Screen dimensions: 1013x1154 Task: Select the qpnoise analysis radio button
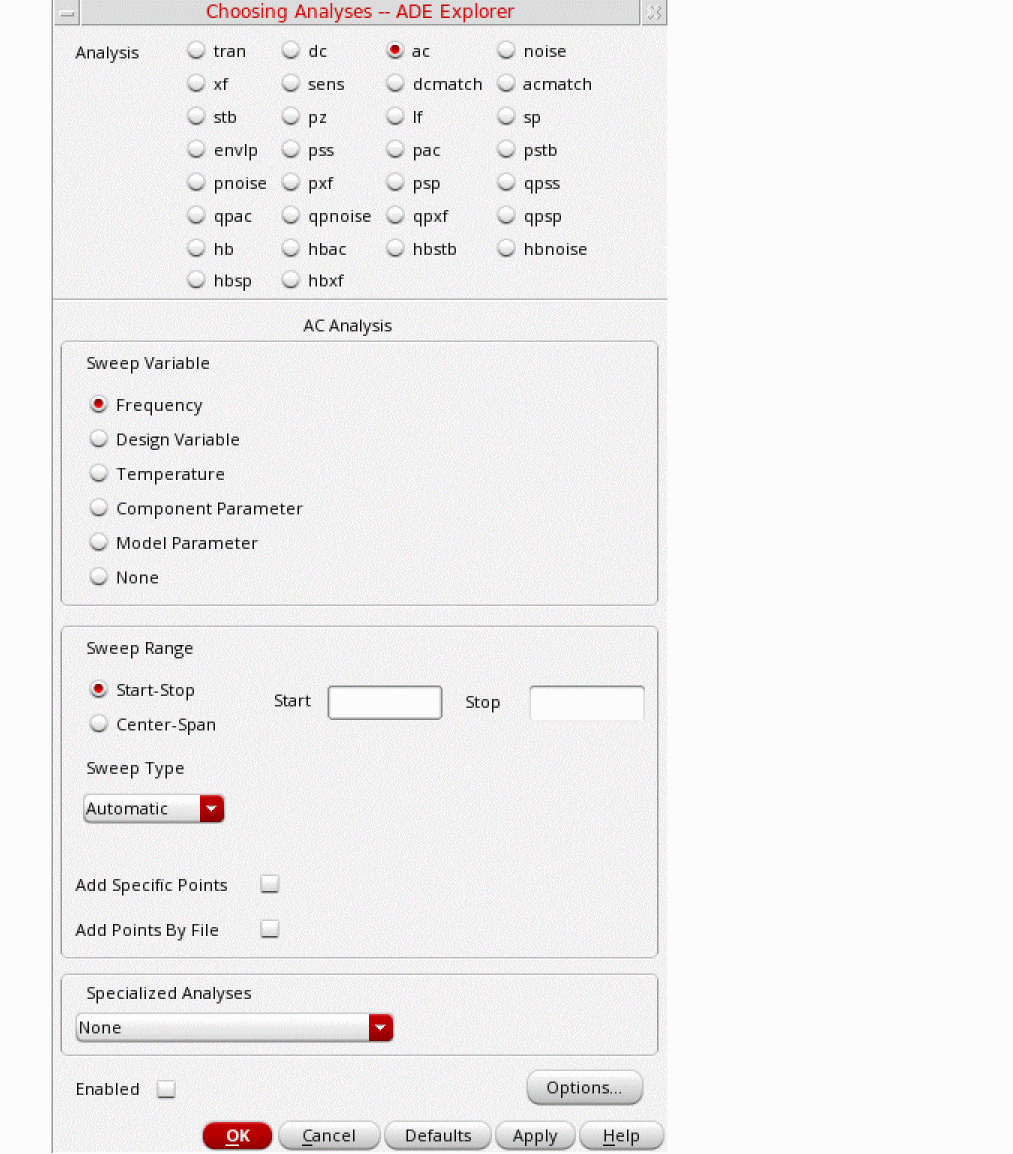pos(291,216)
